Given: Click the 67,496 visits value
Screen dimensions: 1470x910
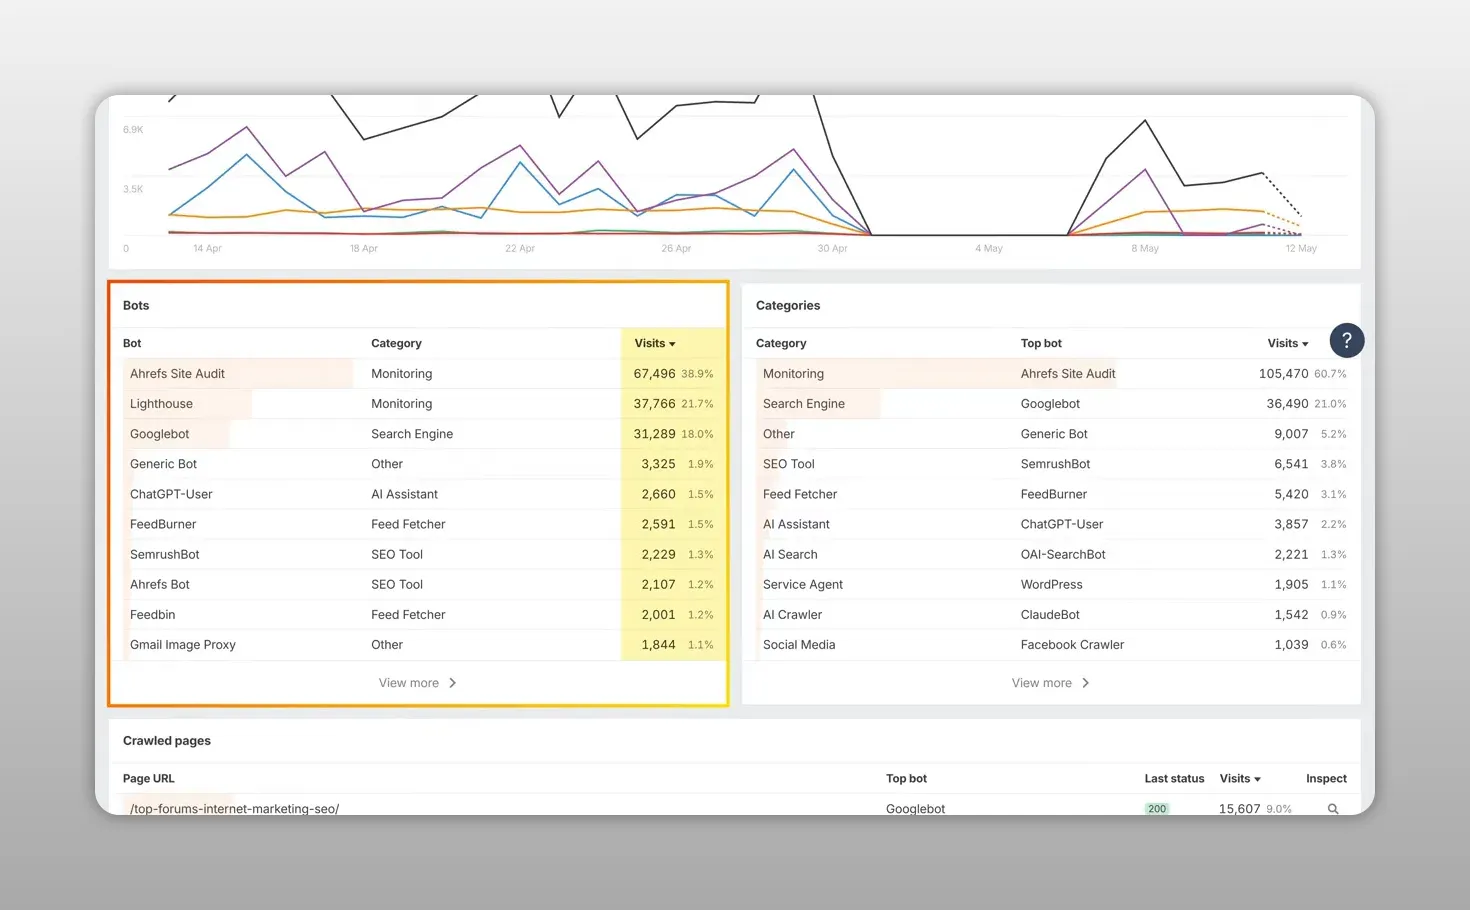Looking at the screenshot, I should 654,374.
